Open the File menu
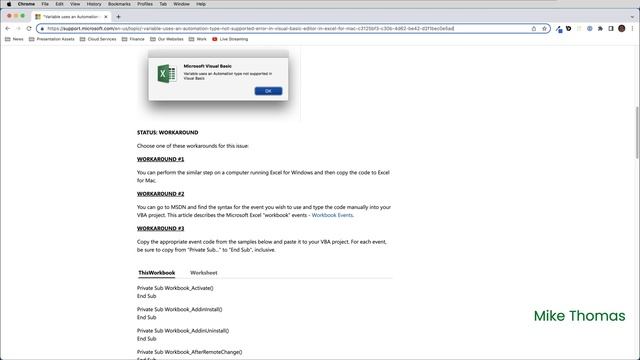This screenshot has width=640, height=360. 45,4
